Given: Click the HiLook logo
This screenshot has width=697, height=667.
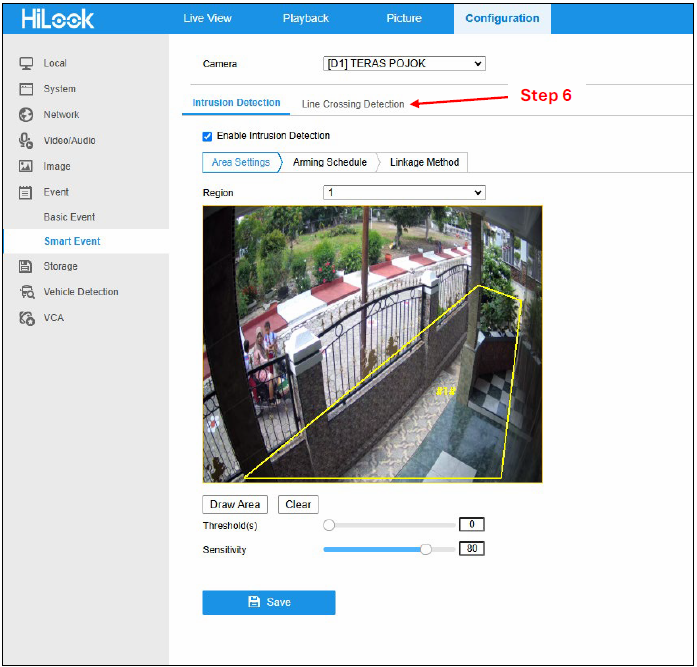Looking at the screenshot, I should [57, 19].
